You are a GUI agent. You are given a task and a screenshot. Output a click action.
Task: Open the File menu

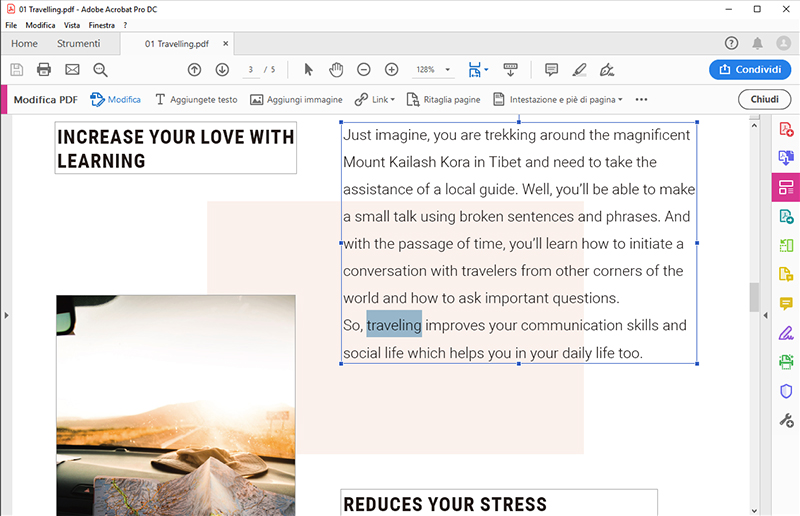coord(11,25)
